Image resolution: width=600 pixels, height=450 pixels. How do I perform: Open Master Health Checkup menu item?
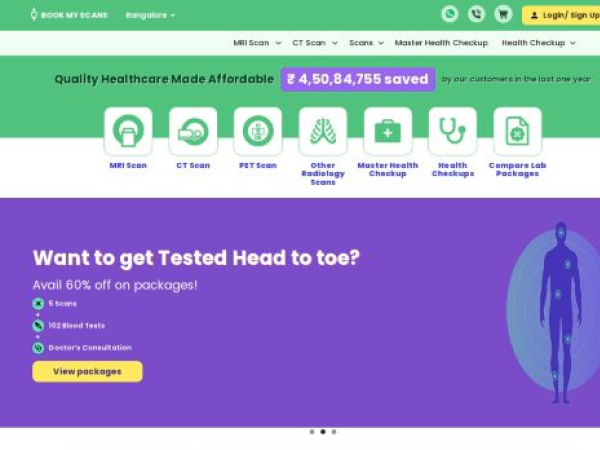(x=441, y=43)
